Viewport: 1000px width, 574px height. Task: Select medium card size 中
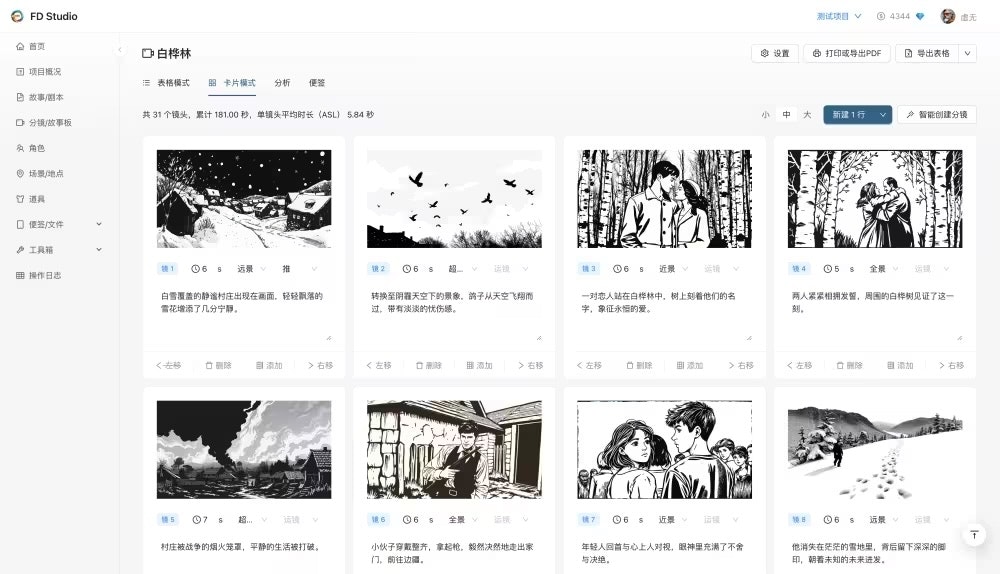(786, 115)
